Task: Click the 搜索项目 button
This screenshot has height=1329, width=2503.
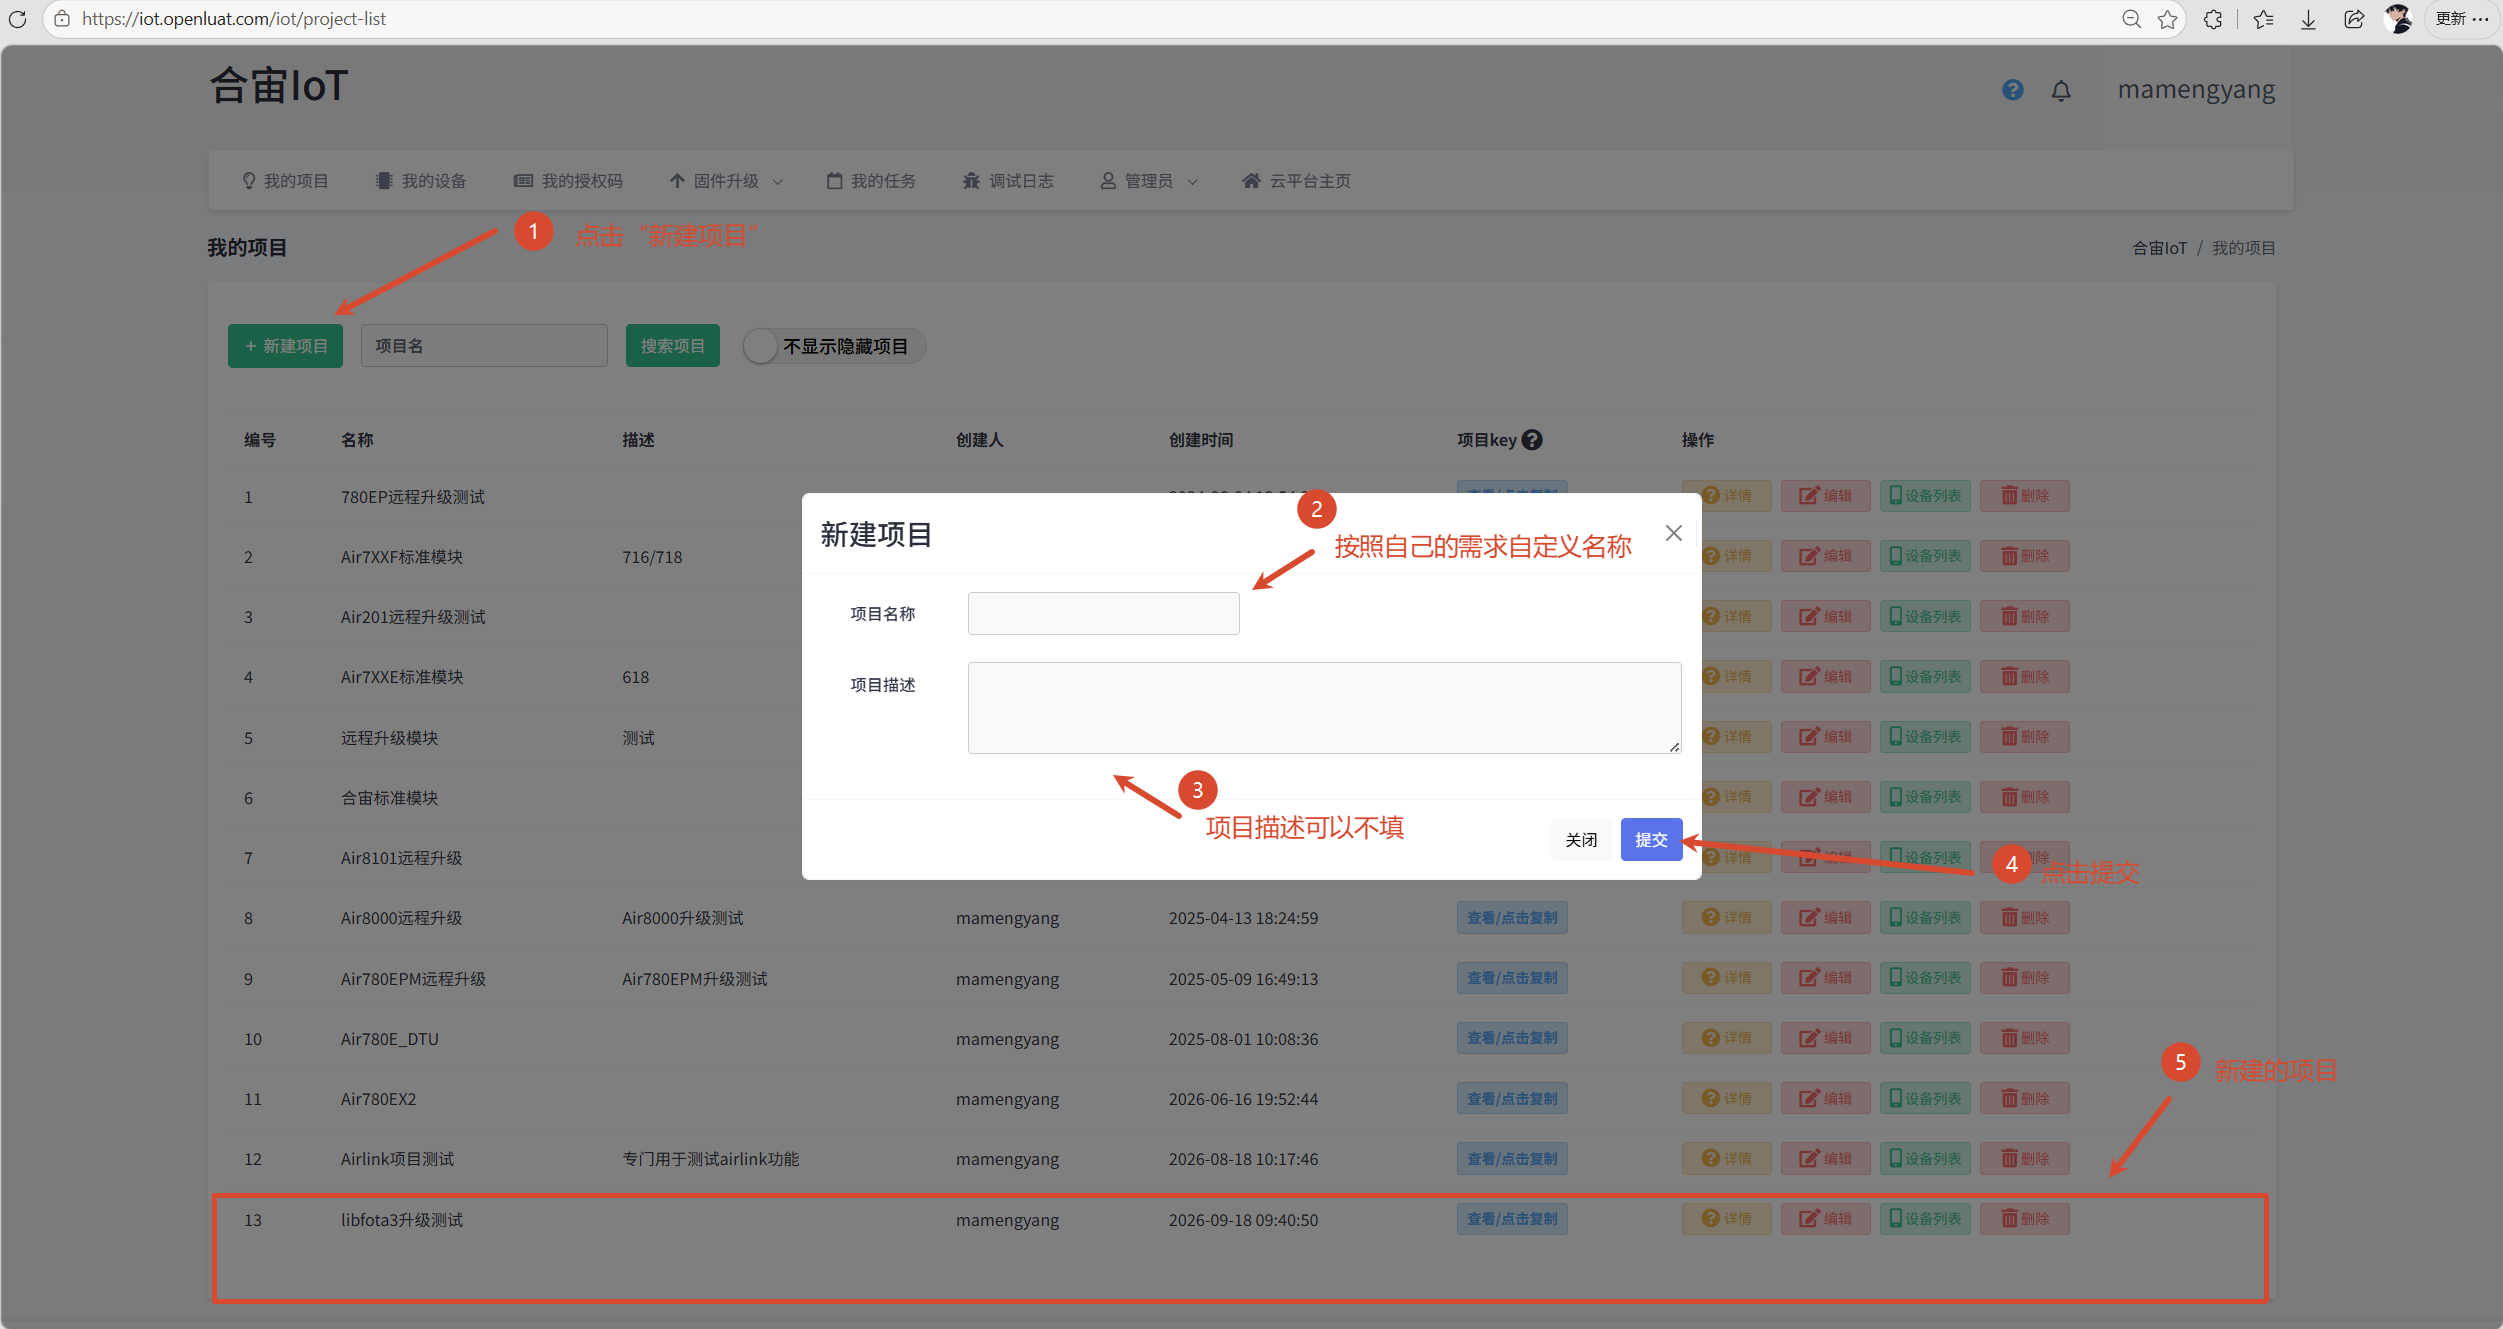Action: [x=673, y=346]
